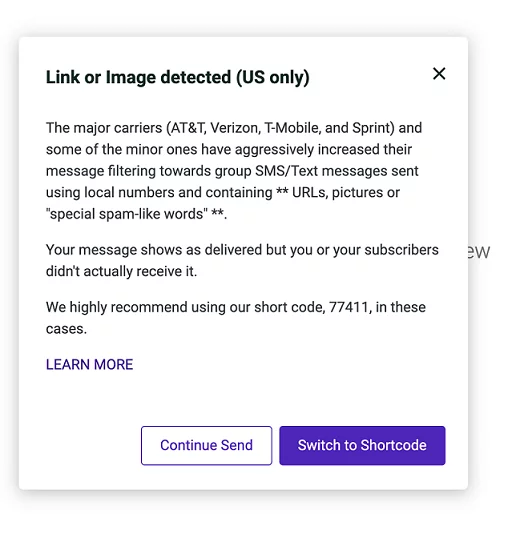This screenshot has width=512, height=538.
Task: Click the 'message filtering towards group' text
Action: [149, 171]
